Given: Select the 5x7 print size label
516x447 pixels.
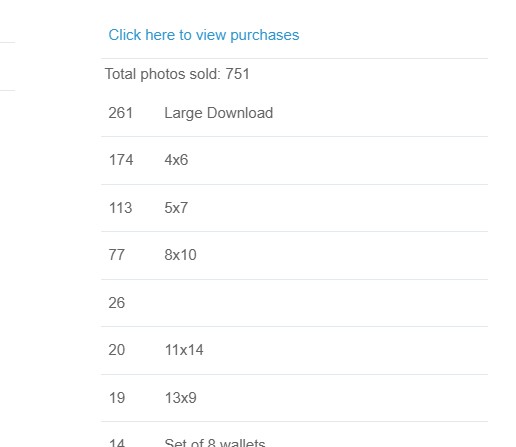Looking at the screenshot, I should (176, 208).
